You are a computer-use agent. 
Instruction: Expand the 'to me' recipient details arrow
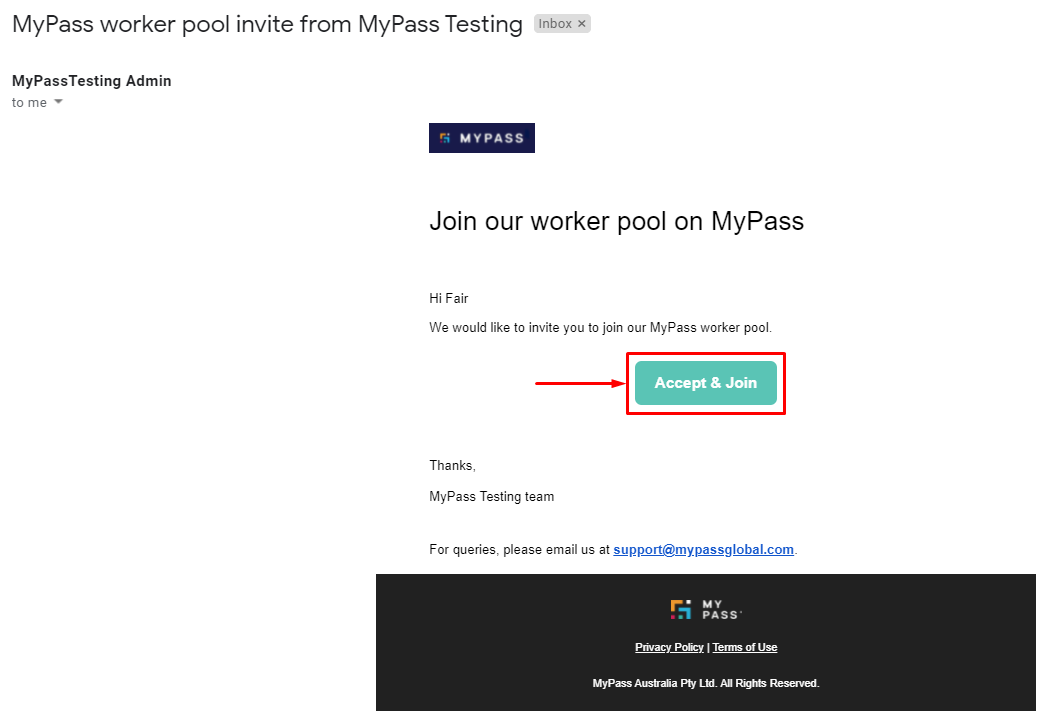click(58, 102)
